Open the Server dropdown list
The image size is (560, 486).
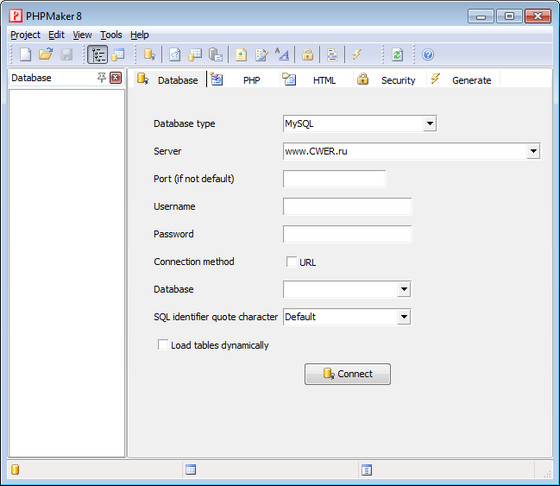coord(533,151)
